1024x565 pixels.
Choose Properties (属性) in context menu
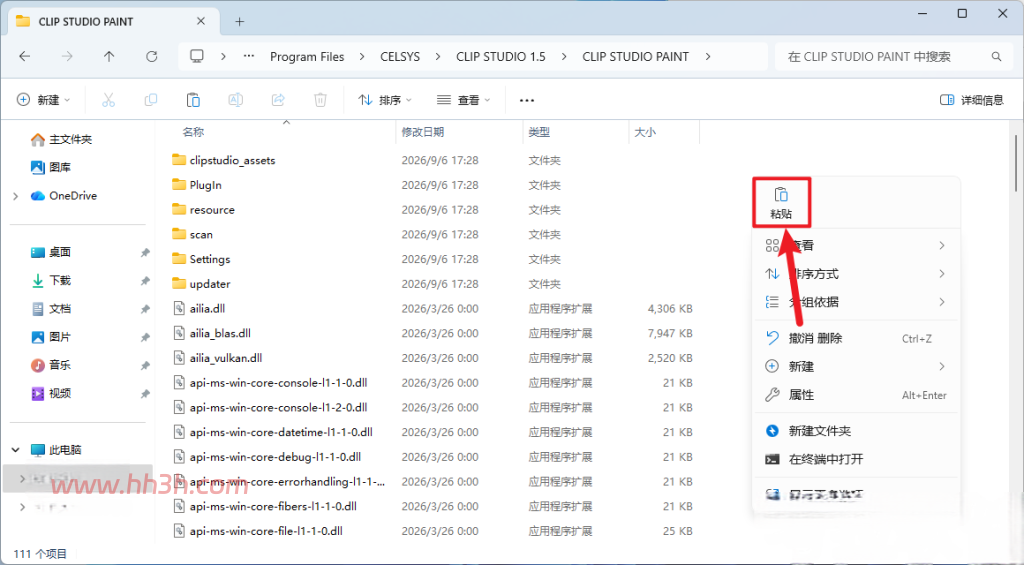click(x=856, y=395)
